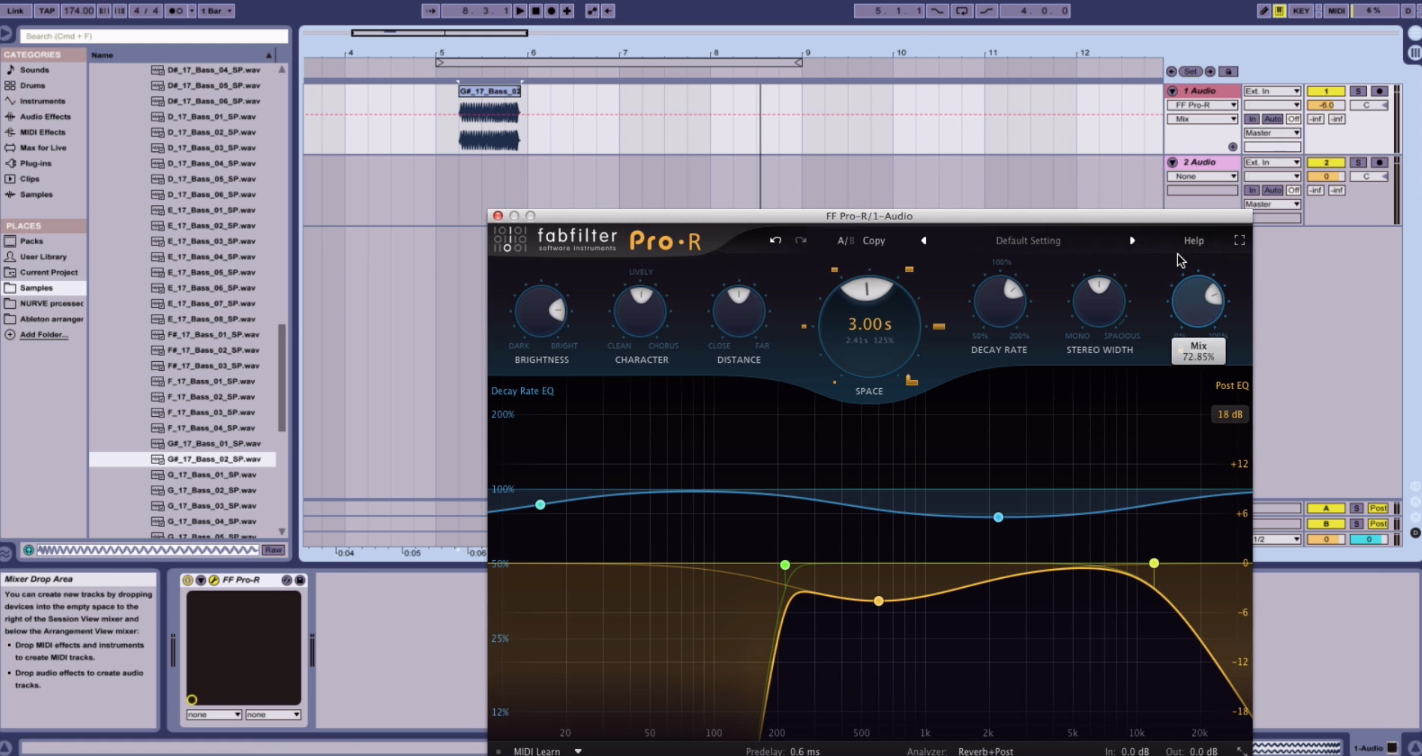This screenshot has height=756, width=1422.
Task: Open Instruments category in browser
Action: tap(42, 101)
